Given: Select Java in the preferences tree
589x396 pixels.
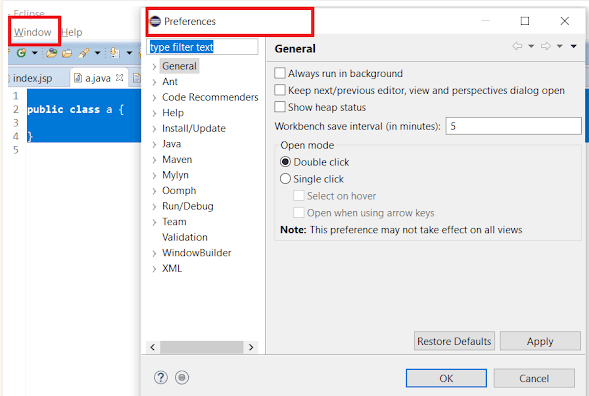Looking at the screenshot, I should (171, 144).
